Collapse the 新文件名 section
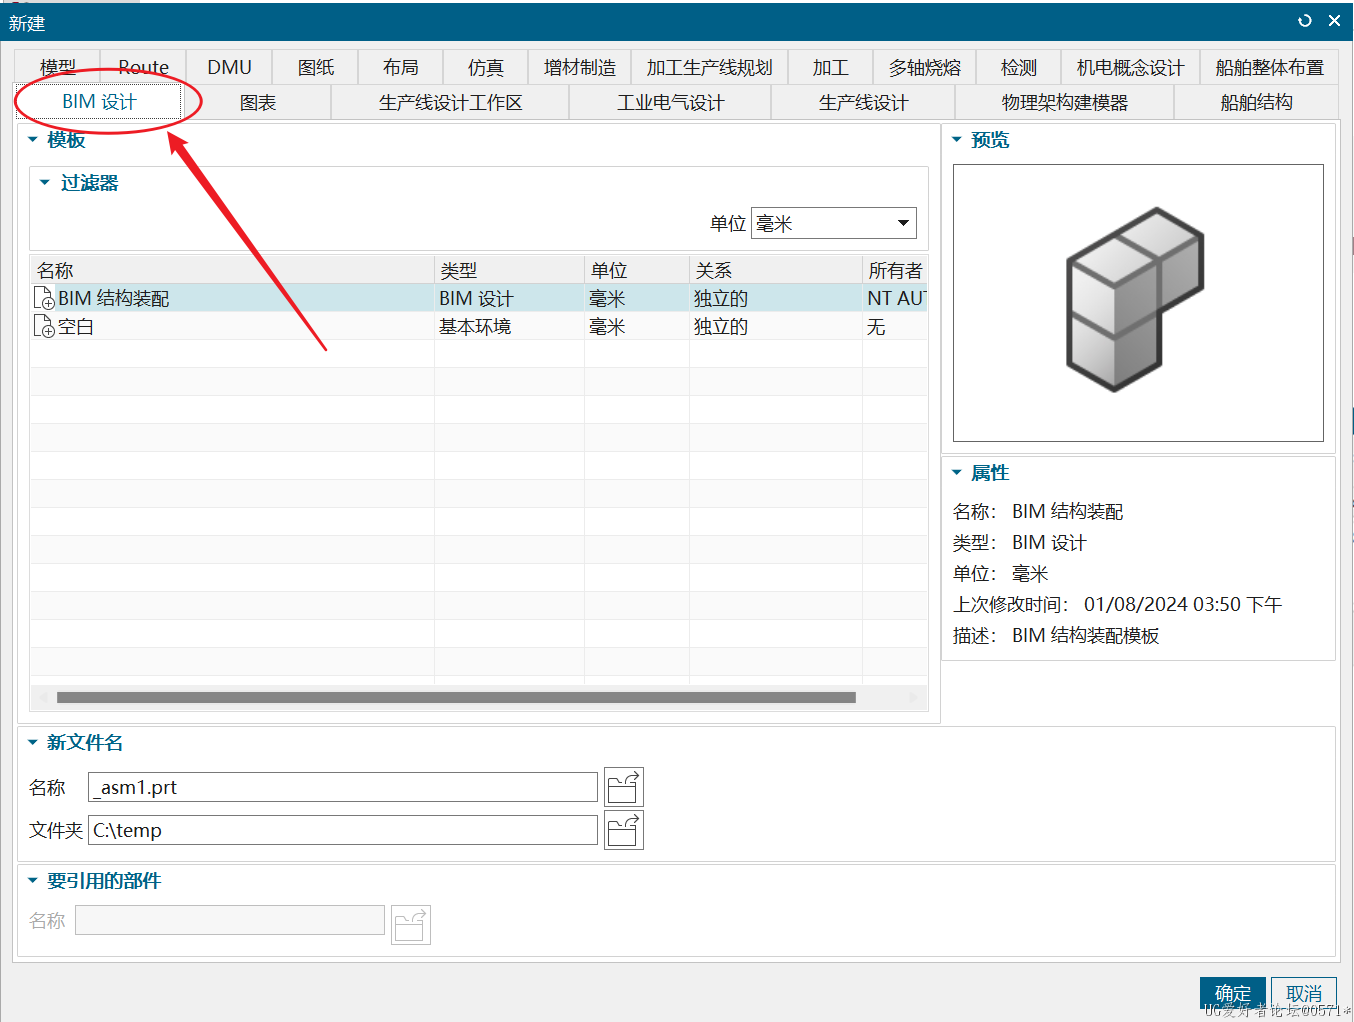This screenshot has height=1022, width=1354. point(33,743)
